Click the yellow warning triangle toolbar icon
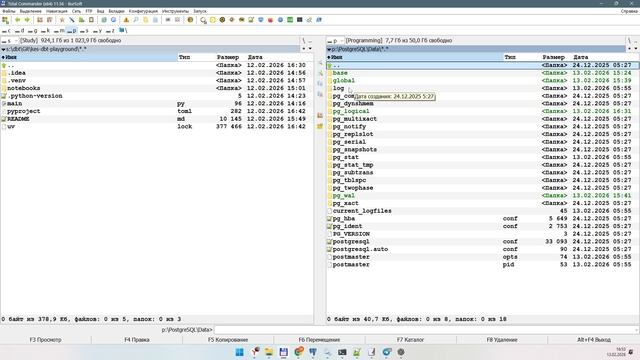Image resolution: width=640 pixels, height=360 pixels. [x=126, y=20]
